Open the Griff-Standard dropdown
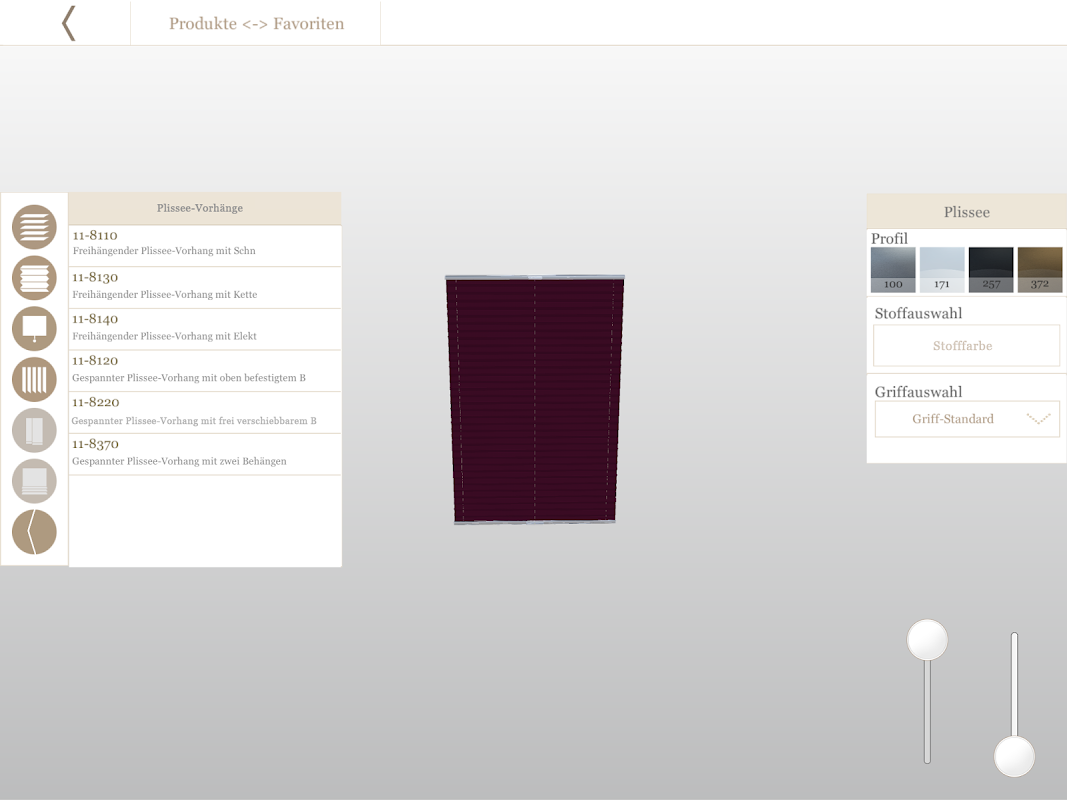This screenshot has width=1067, height=800. pyautogui.click(x=966, y=418)
